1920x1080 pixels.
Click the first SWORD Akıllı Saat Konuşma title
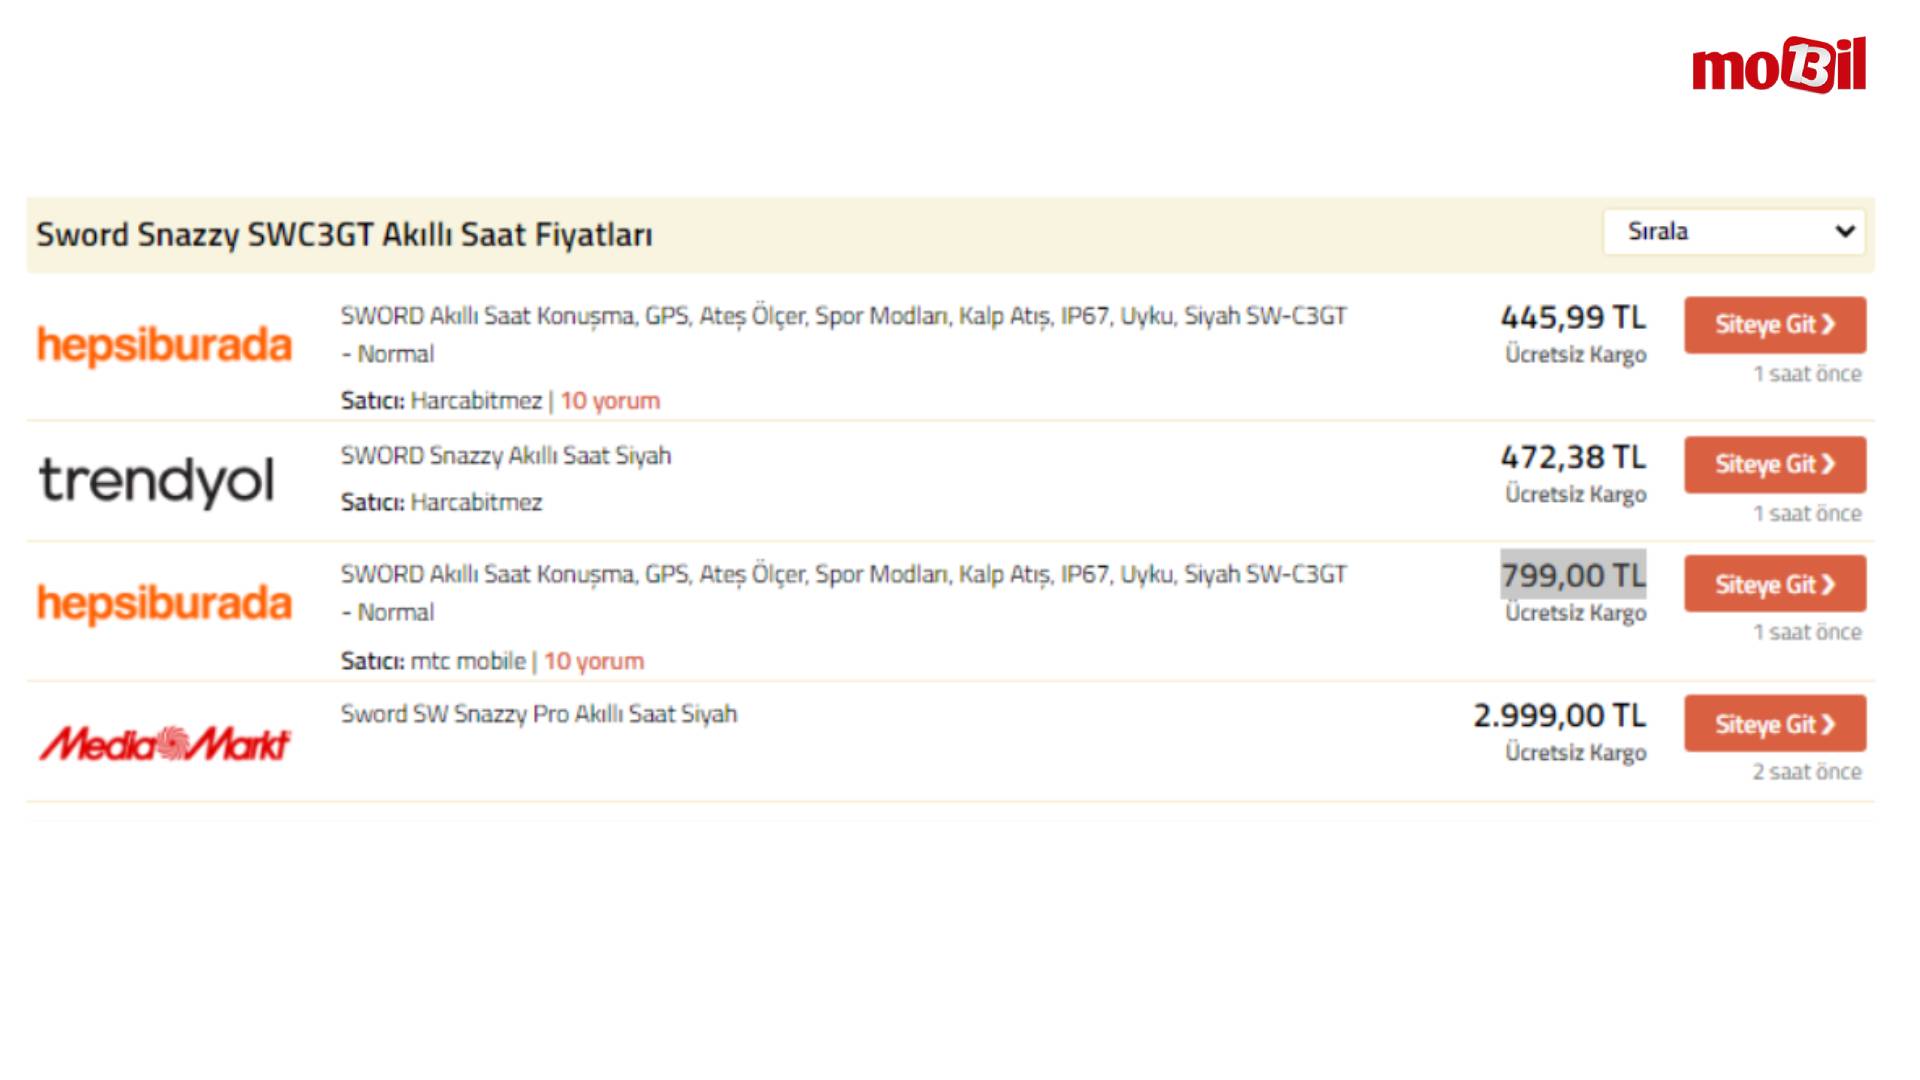843,317
